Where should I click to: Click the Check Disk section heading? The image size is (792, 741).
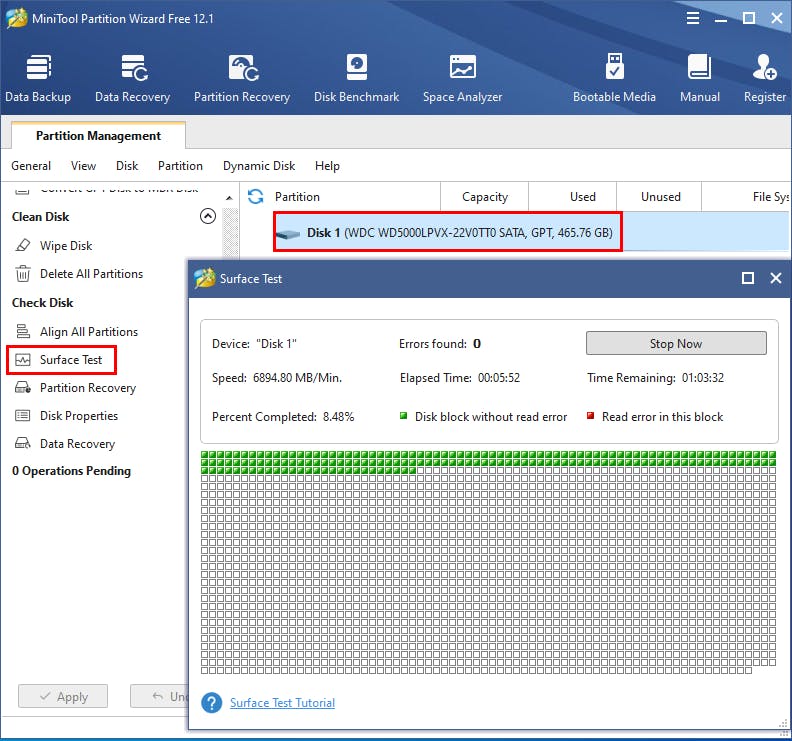42,303
